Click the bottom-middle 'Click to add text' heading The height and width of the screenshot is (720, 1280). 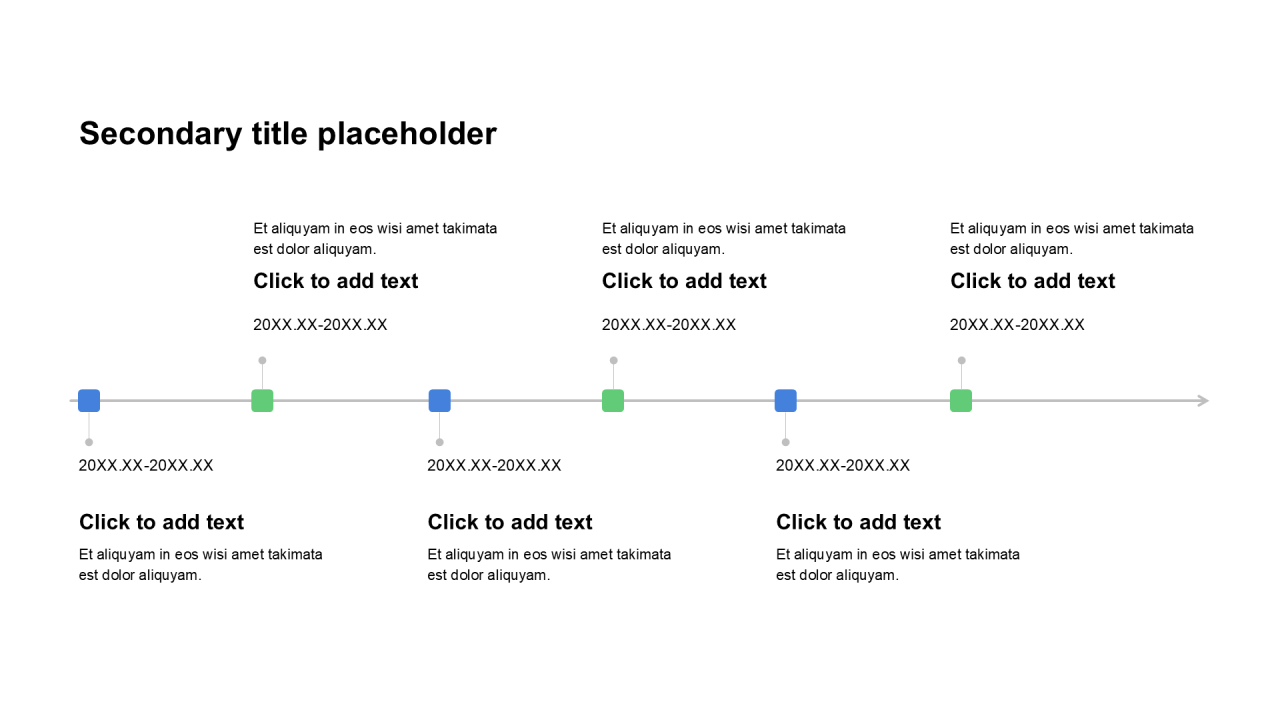pyautogui.click(x=510, y=522)
